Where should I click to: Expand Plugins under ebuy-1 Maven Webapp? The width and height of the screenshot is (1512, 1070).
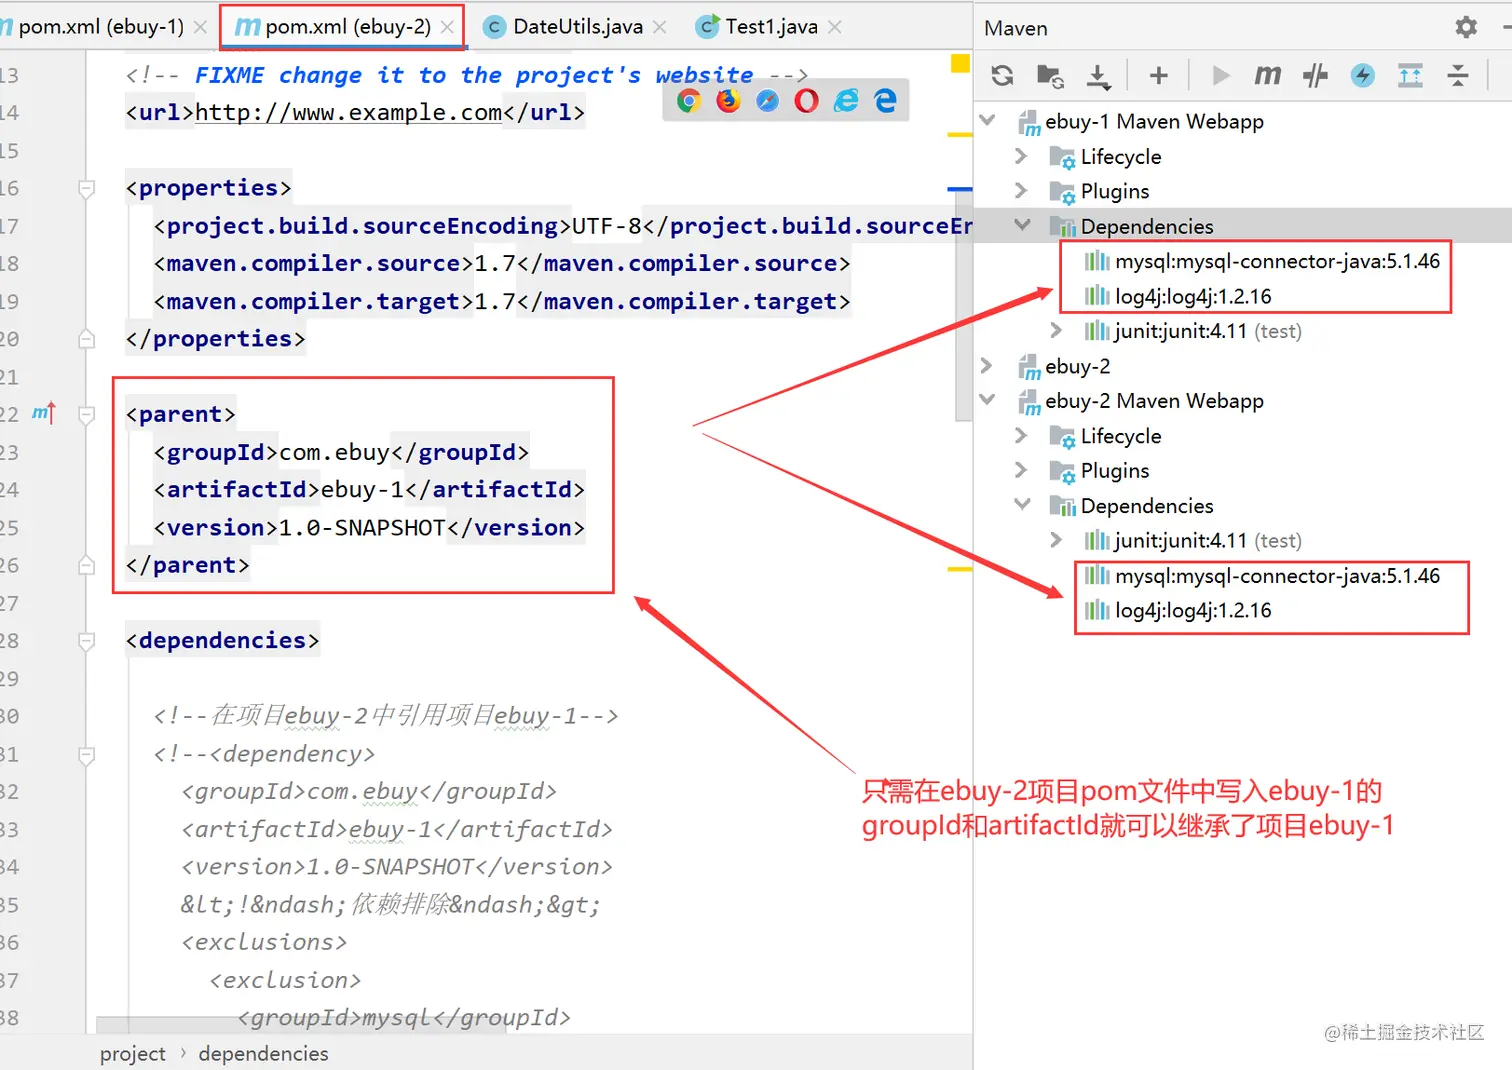pyautogui.click(x=1021, y=190)
